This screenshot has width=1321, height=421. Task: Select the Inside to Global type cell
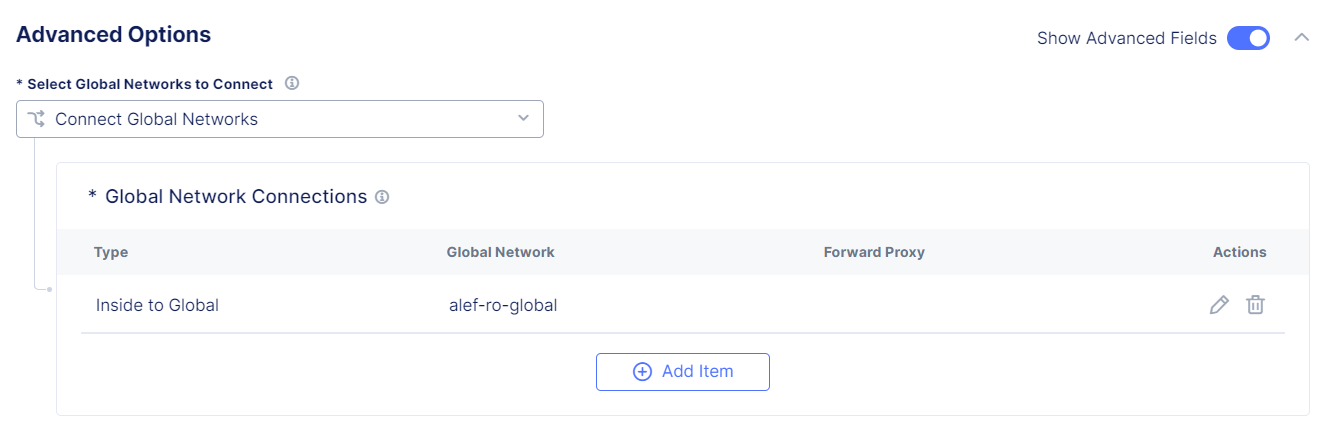point(157,305)
